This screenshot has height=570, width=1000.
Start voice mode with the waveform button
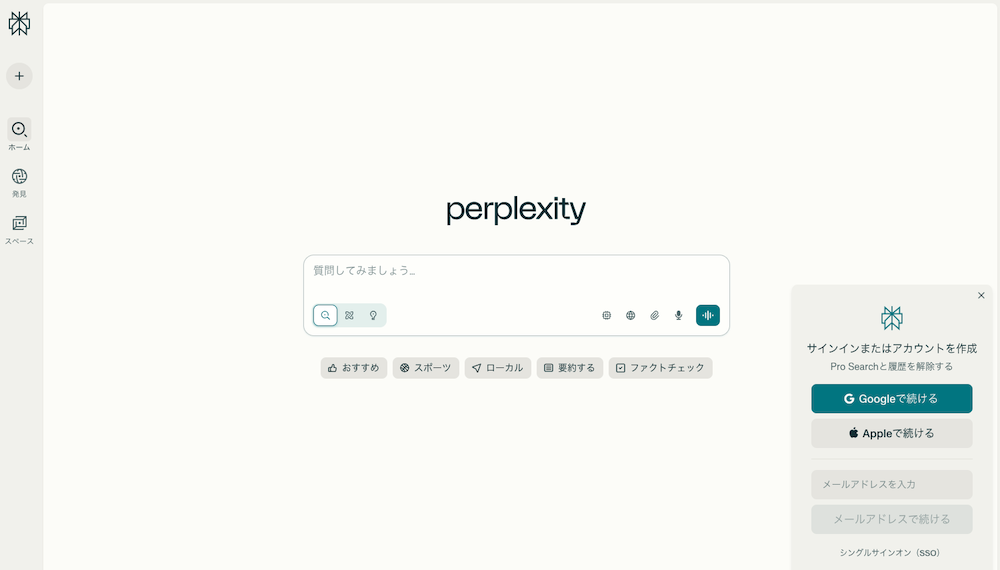click(x=708, y=315)
